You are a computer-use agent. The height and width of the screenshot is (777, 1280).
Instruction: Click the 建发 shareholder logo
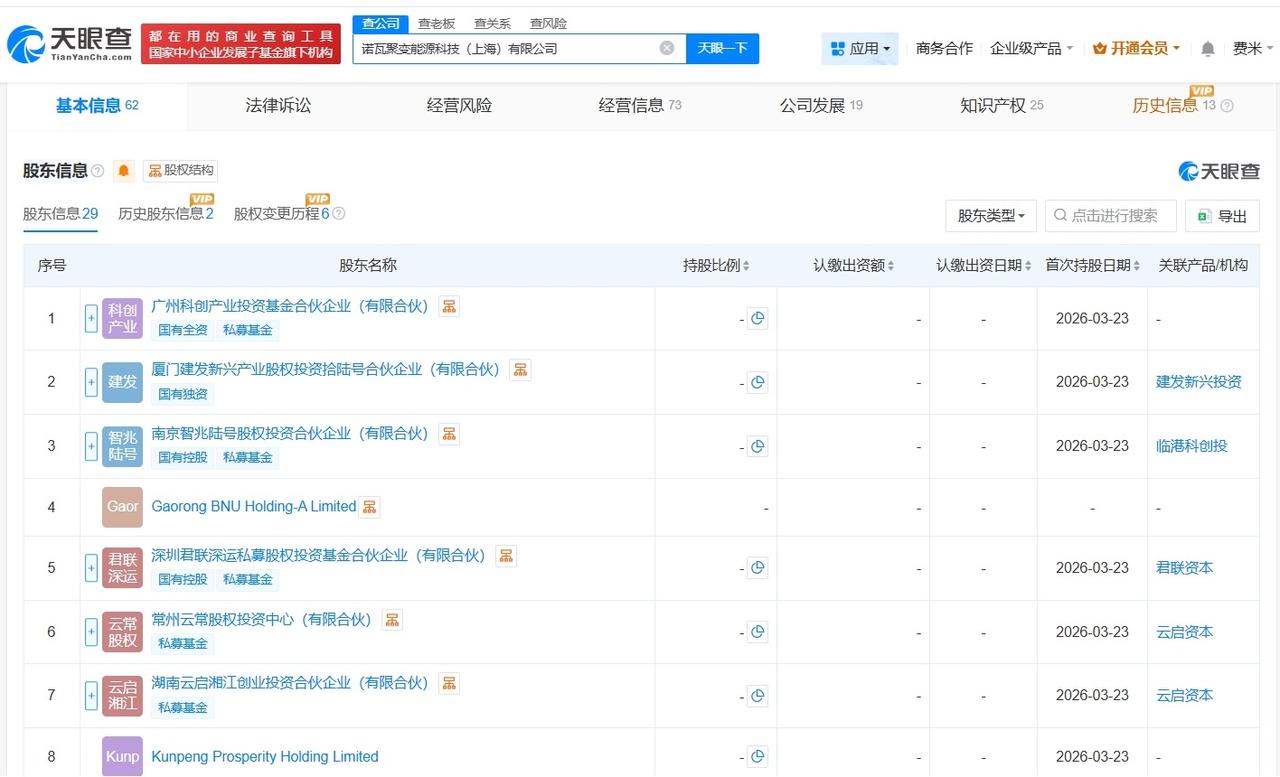[122, 382]
